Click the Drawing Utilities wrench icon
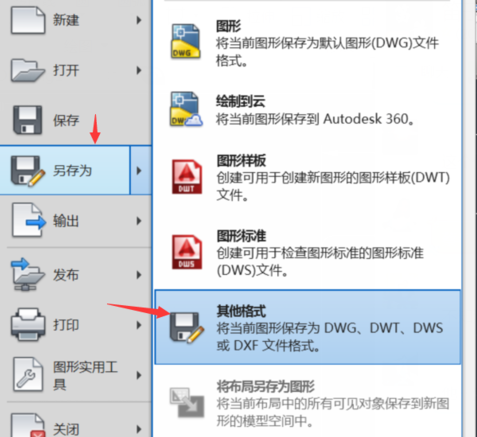Screen dimensions: 477x437 point(28,374)
